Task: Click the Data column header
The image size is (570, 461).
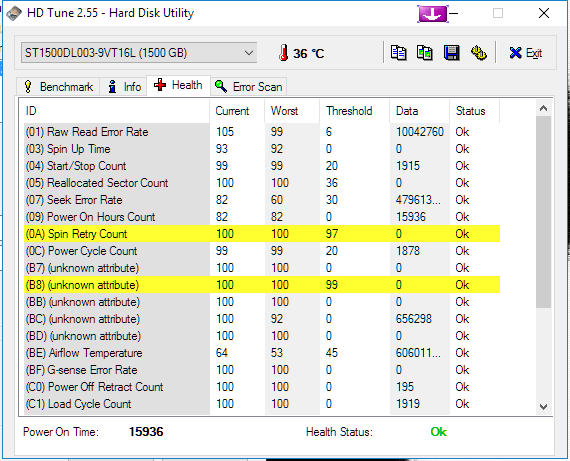Action: [x=420, y=111]
